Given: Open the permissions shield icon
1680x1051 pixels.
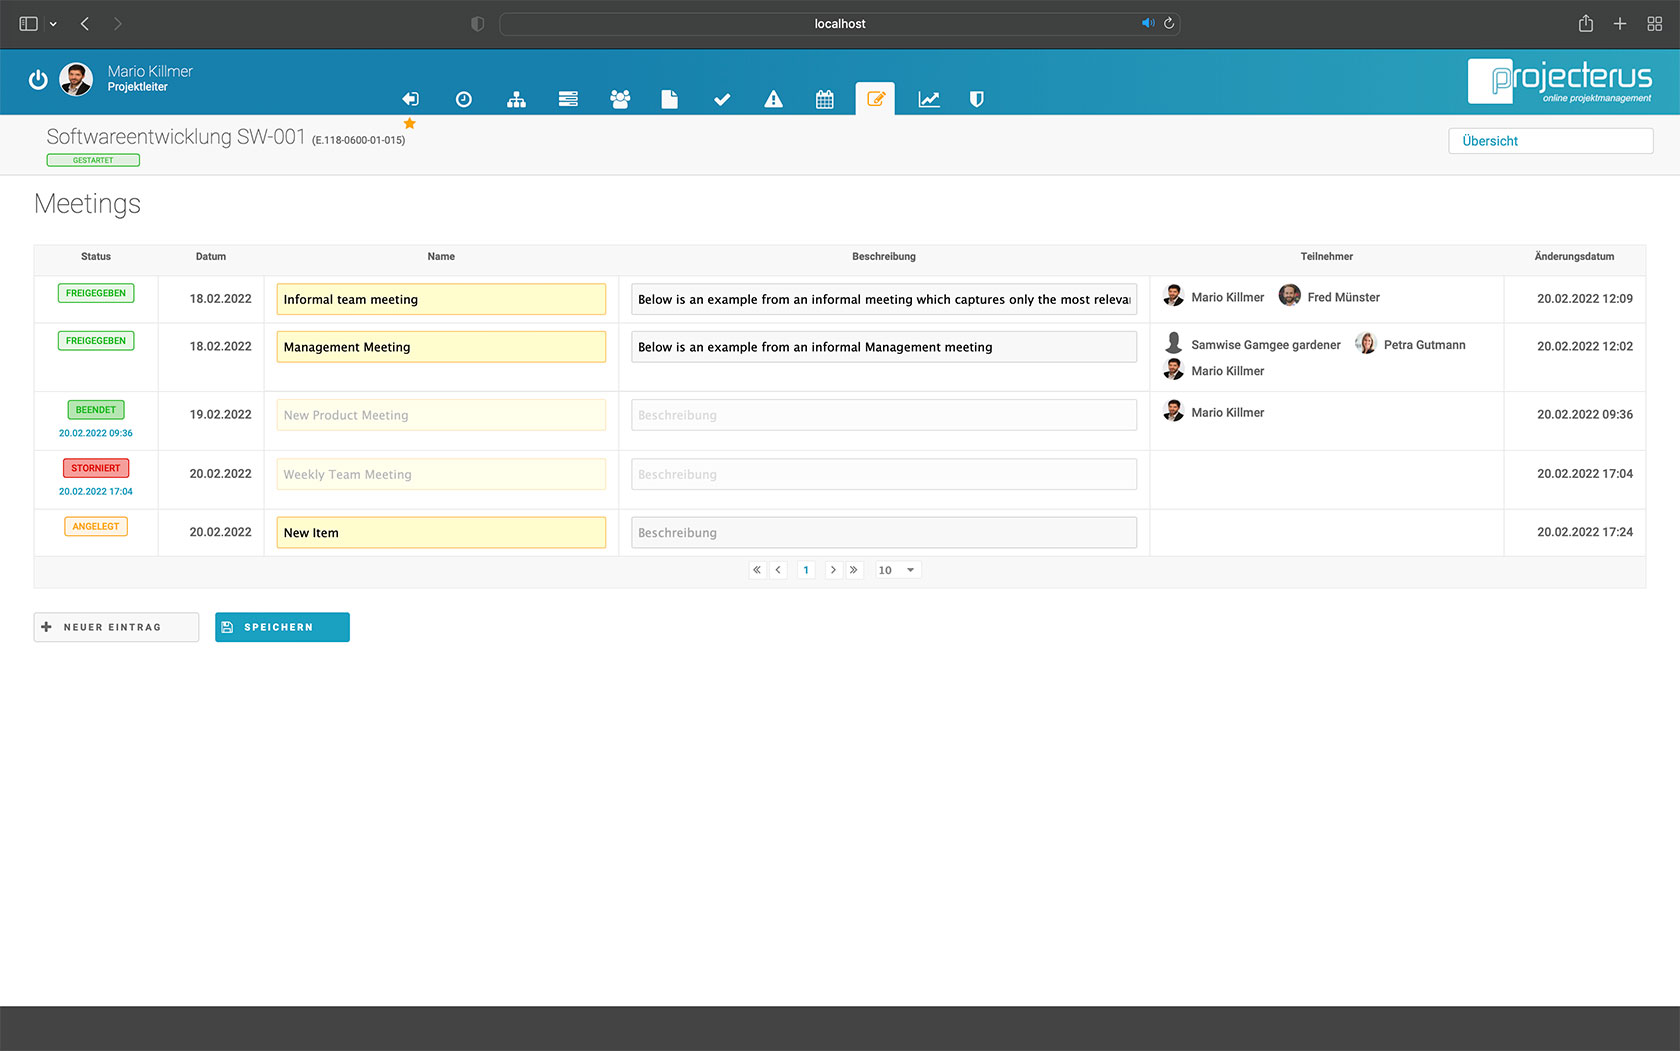Looking at the screenshot, I should 976,99.
